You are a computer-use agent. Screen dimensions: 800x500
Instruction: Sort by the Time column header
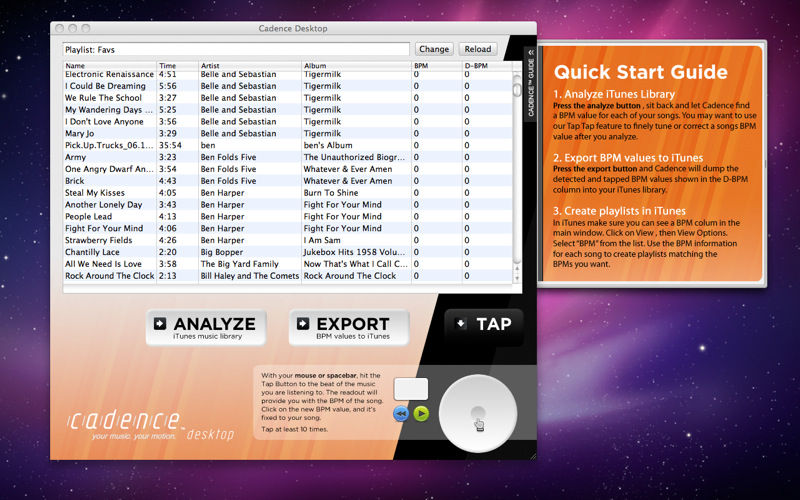point(178,66)
